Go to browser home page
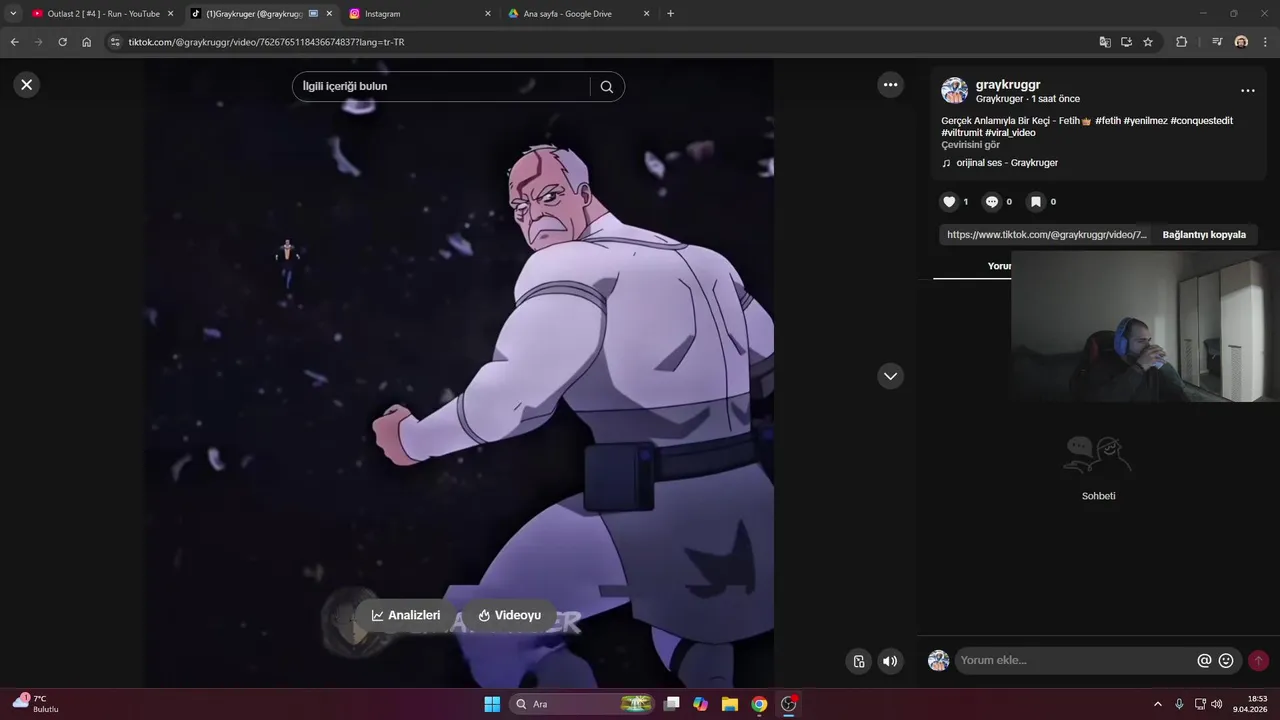1280x720 pixels. [x=86, y=42]
